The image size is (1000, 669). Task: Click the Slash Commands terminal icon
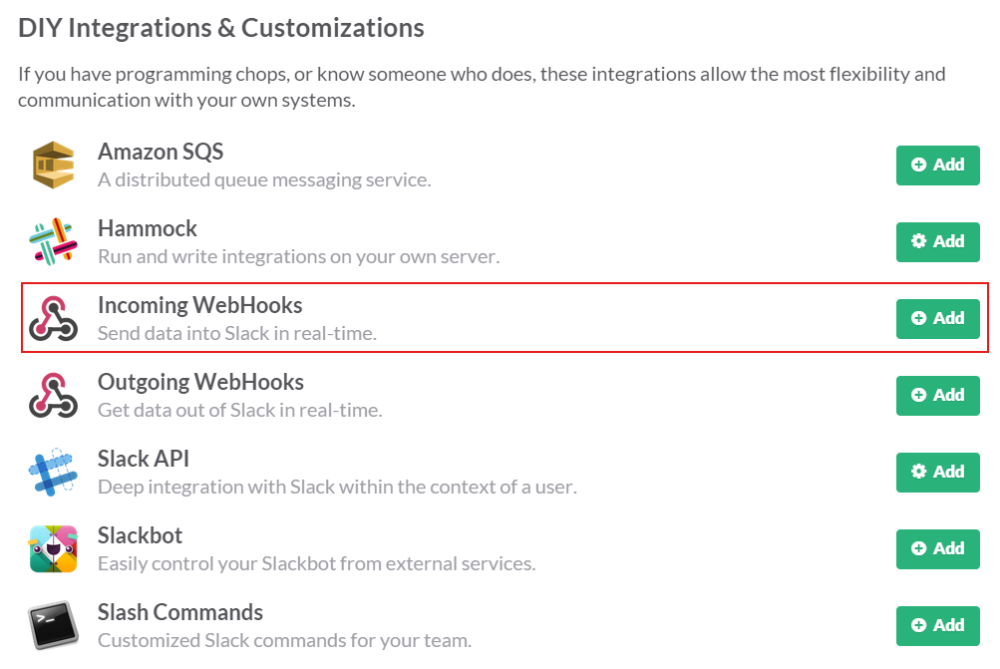point(53,625)
